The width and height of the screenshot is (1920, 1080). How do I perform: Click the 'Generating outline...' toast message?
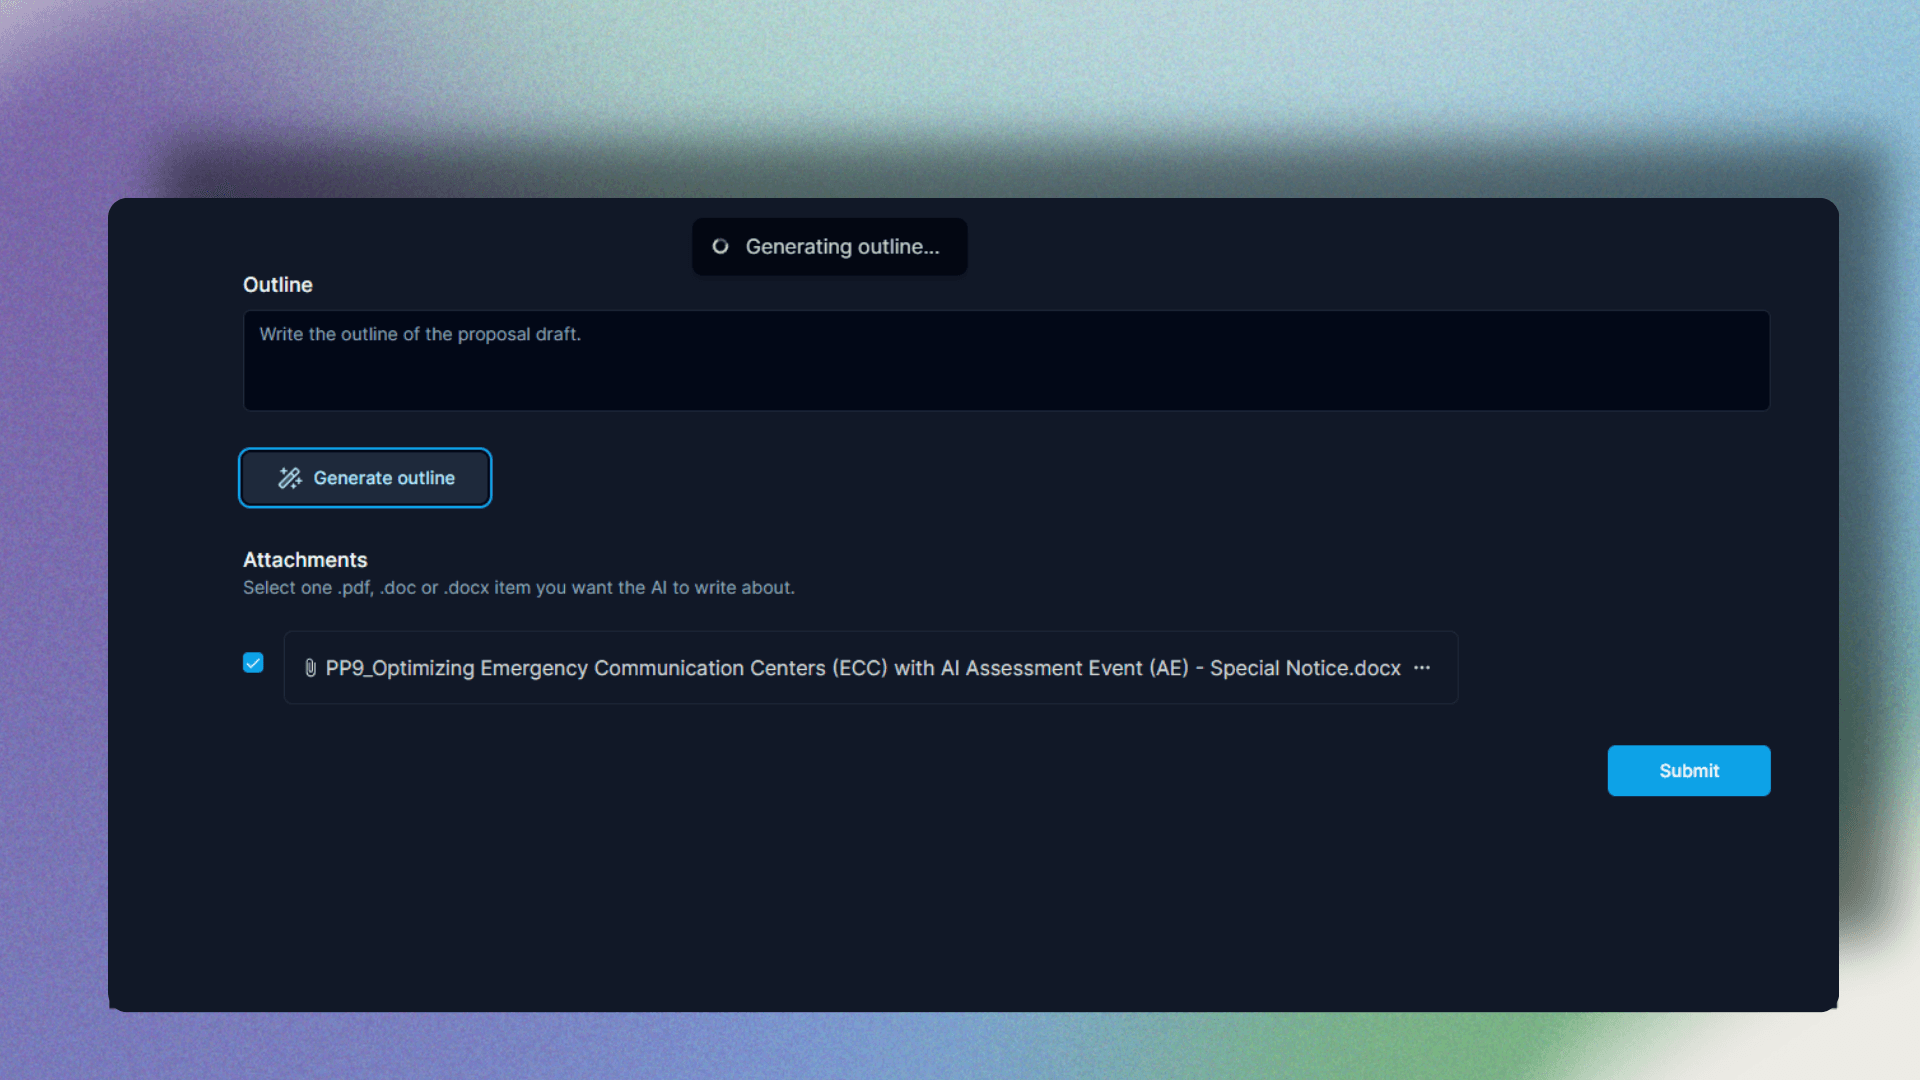click(842, 247)
